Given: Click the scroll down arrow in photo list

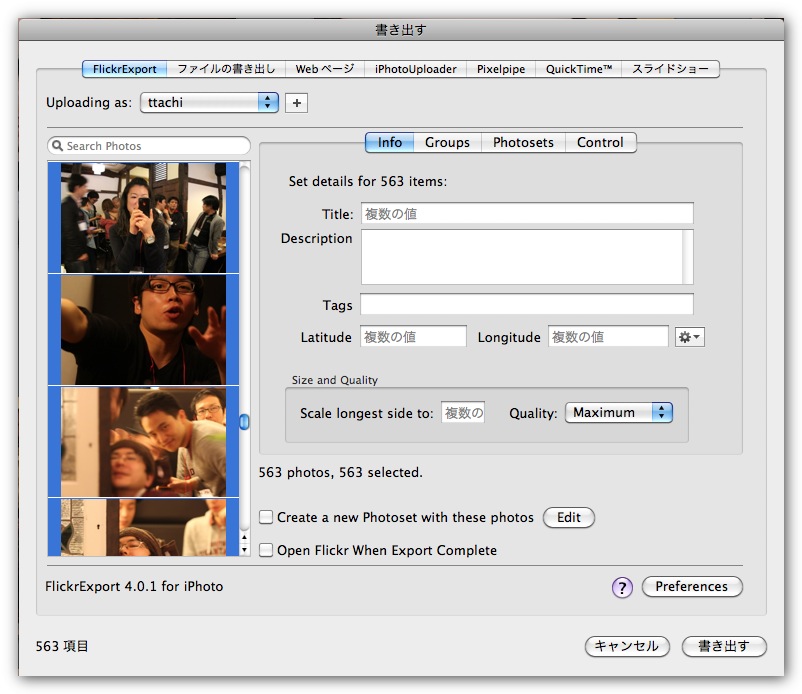Looking at the screenshot, I should point(244,548).
